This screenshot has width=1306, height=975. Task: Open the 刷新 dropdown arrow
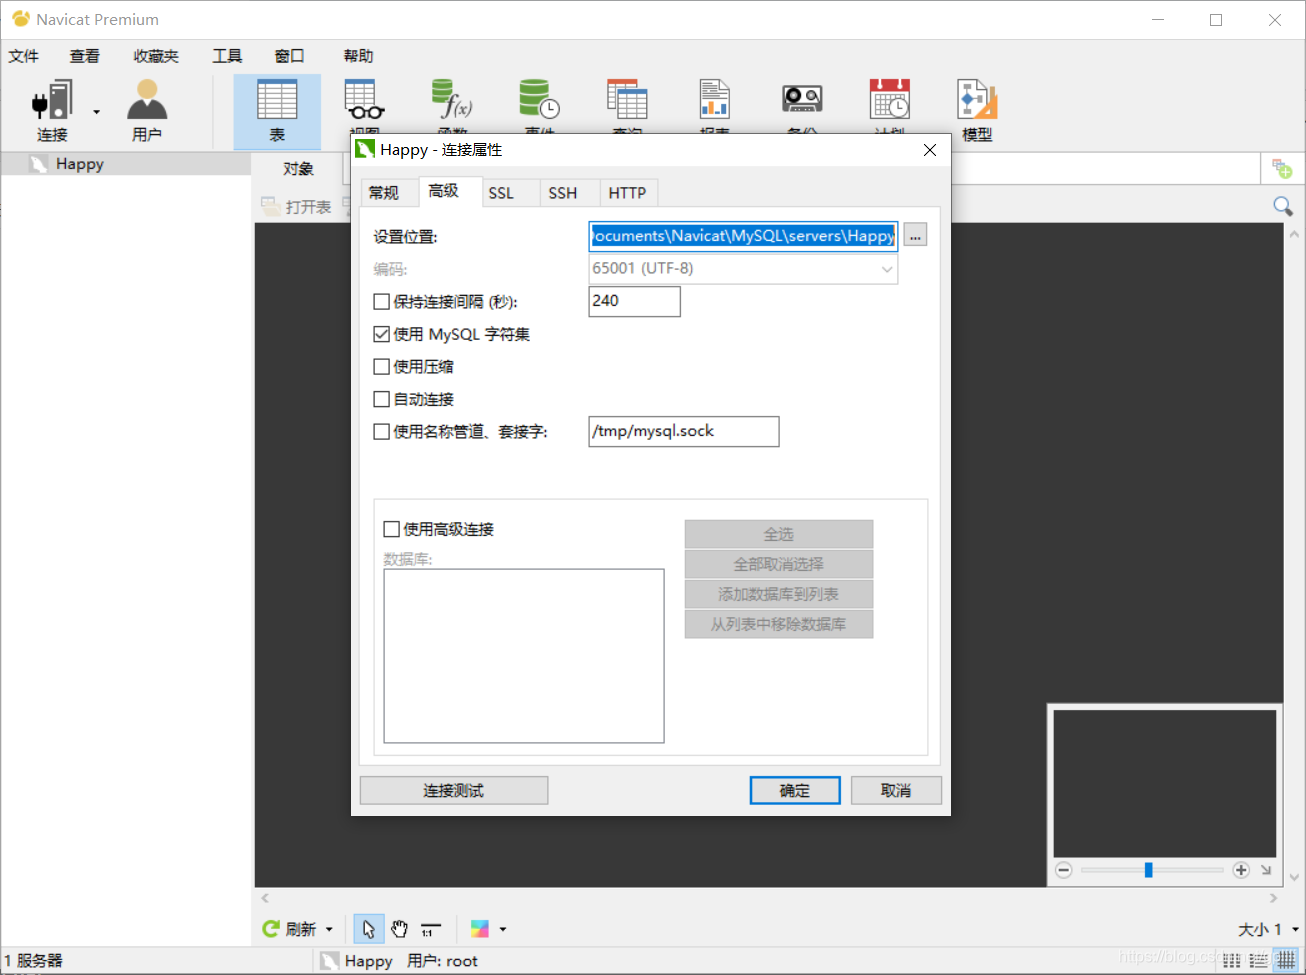pos(329,929)
